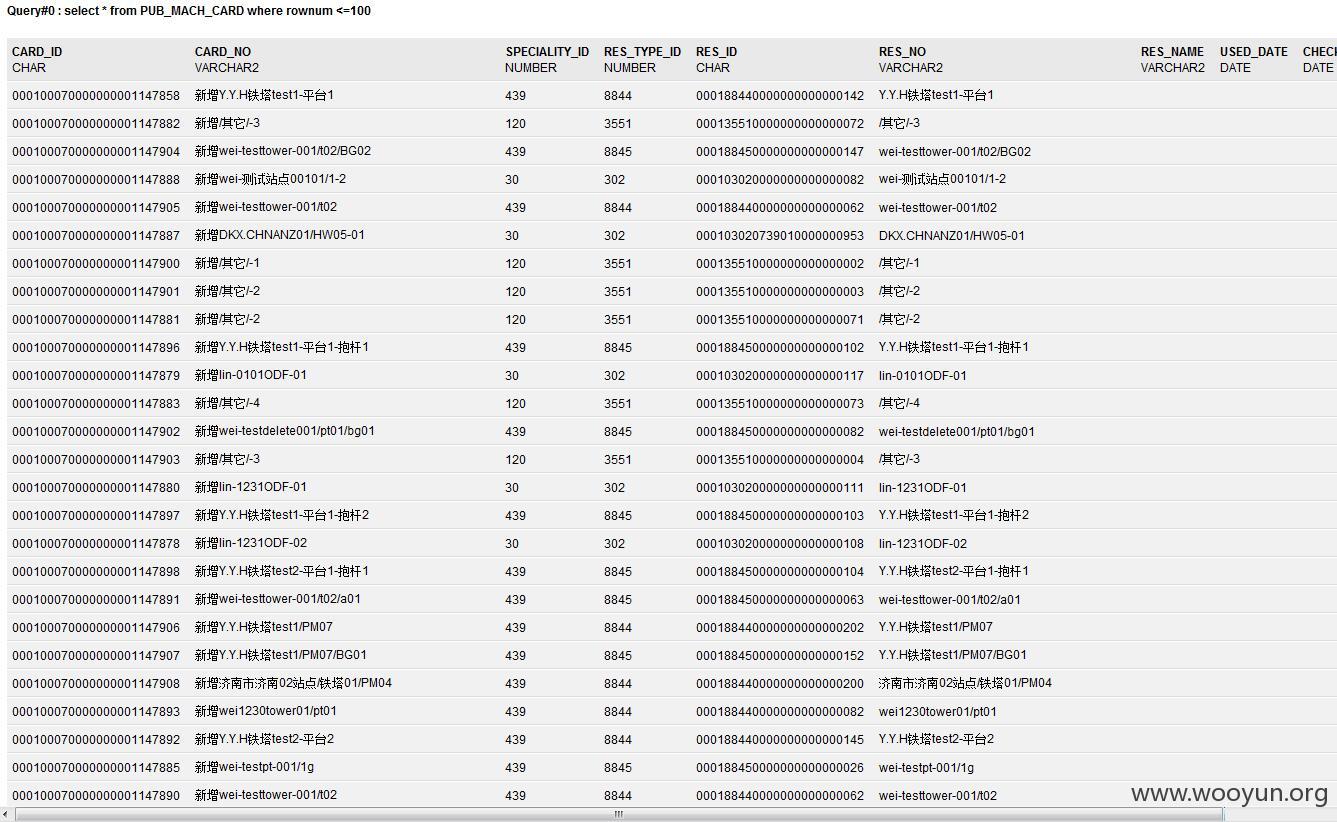Select CARD_NO cell 新增wei-testpt-001/1g

pos(254,768)
